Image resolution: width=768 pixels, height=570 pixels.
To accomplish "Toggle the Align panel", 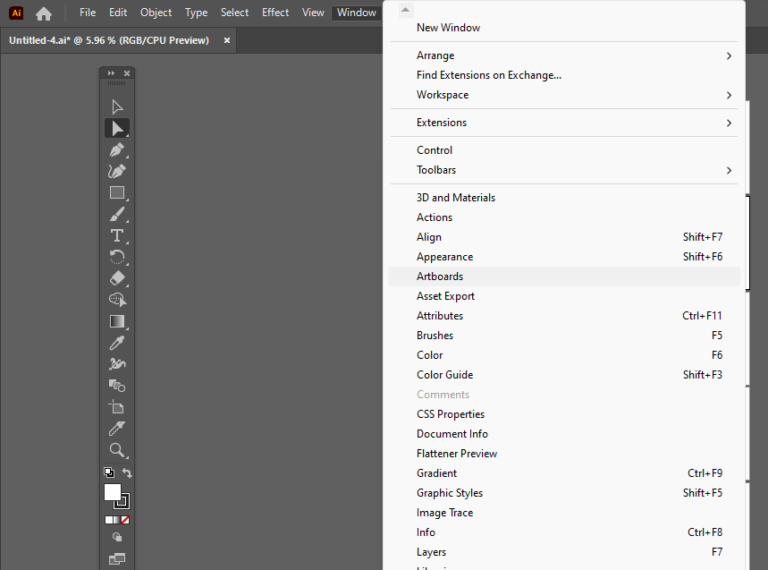I will click(x=564, y=237).
